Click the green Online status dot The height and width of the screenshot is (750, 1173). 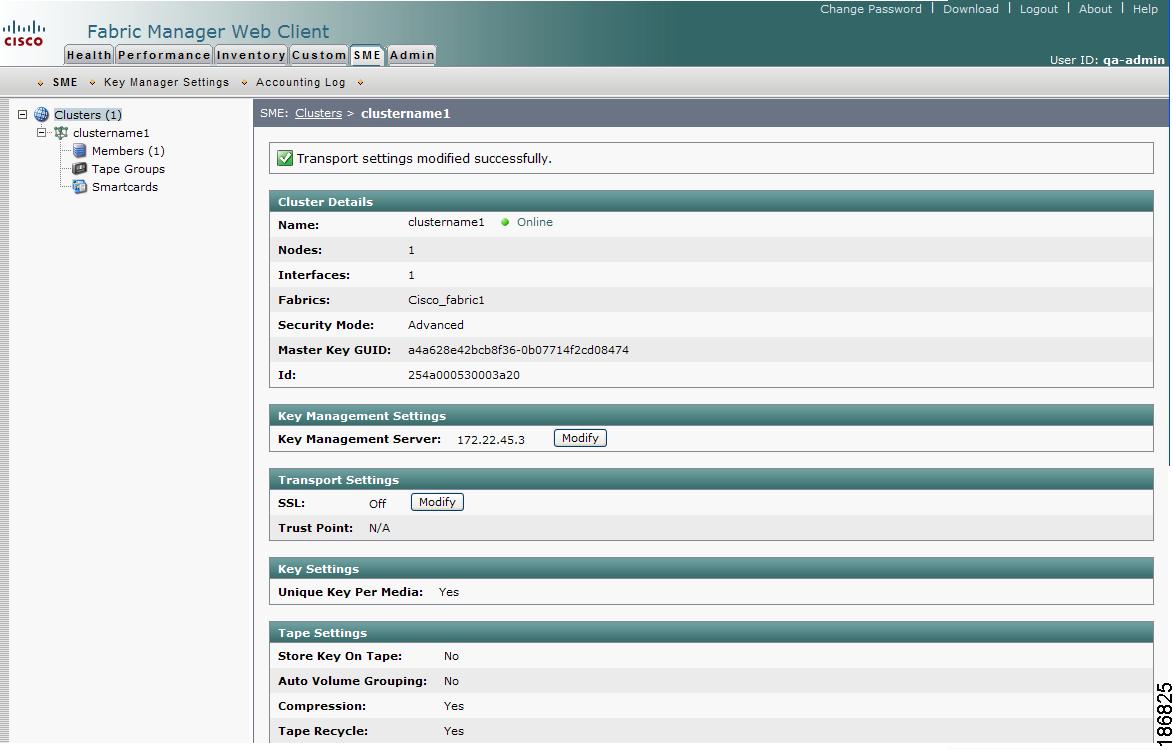tap(505, 222)
